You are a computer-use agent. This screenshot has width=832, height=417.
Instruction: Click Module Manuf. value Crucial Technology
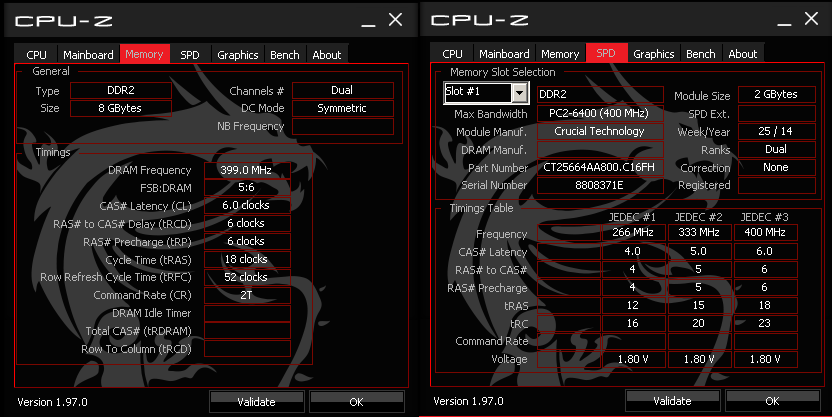(600, 131)
